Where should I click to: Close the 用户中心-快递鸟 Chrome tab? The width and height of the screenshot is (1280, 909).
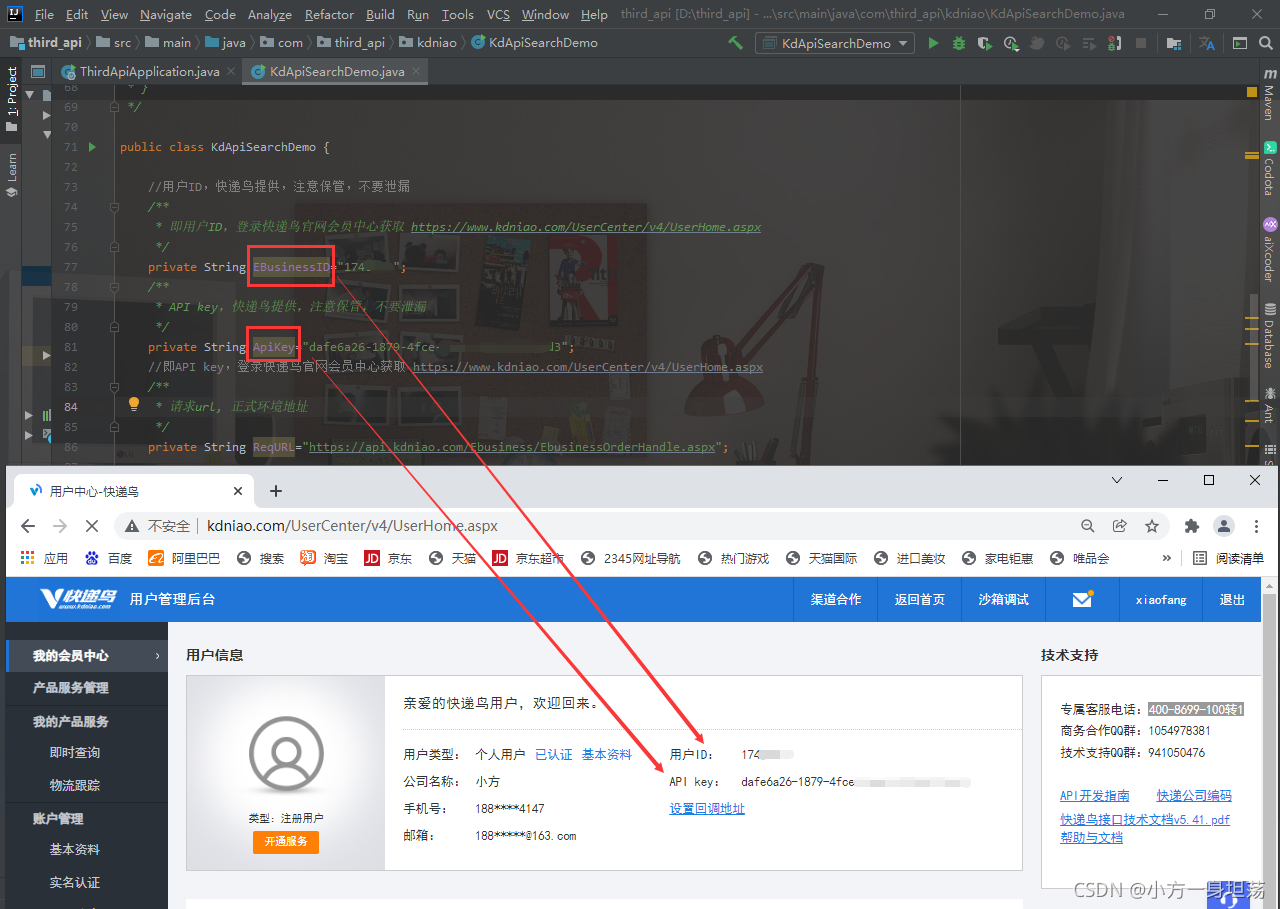pos(238,491)
